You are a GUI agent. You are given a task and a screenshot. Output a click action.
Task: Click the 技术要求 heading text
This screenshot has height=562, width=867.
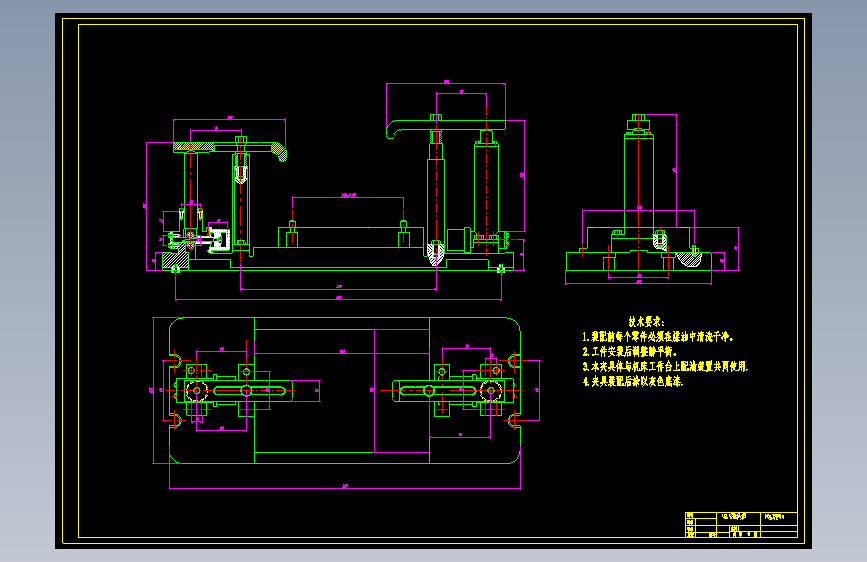646,322
